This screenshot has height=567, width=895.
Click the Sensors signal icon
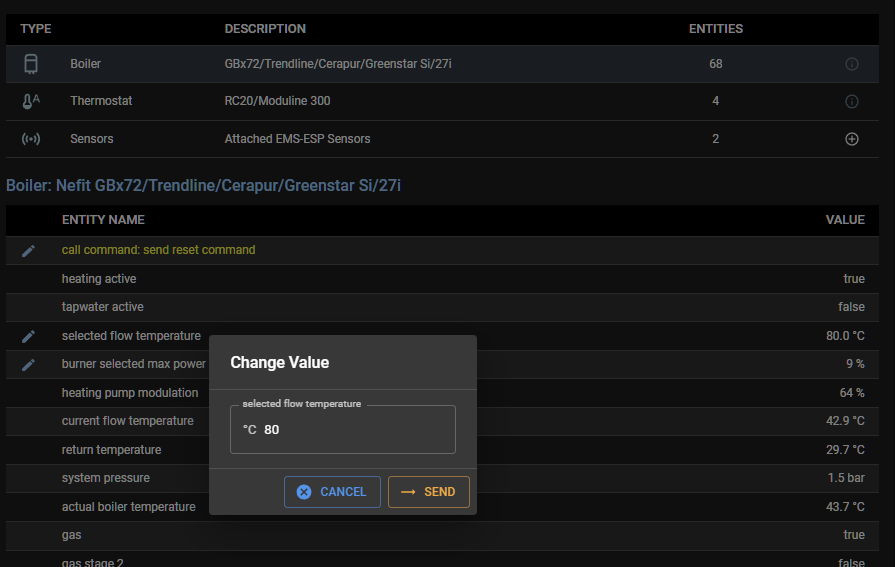pos(31,139)
